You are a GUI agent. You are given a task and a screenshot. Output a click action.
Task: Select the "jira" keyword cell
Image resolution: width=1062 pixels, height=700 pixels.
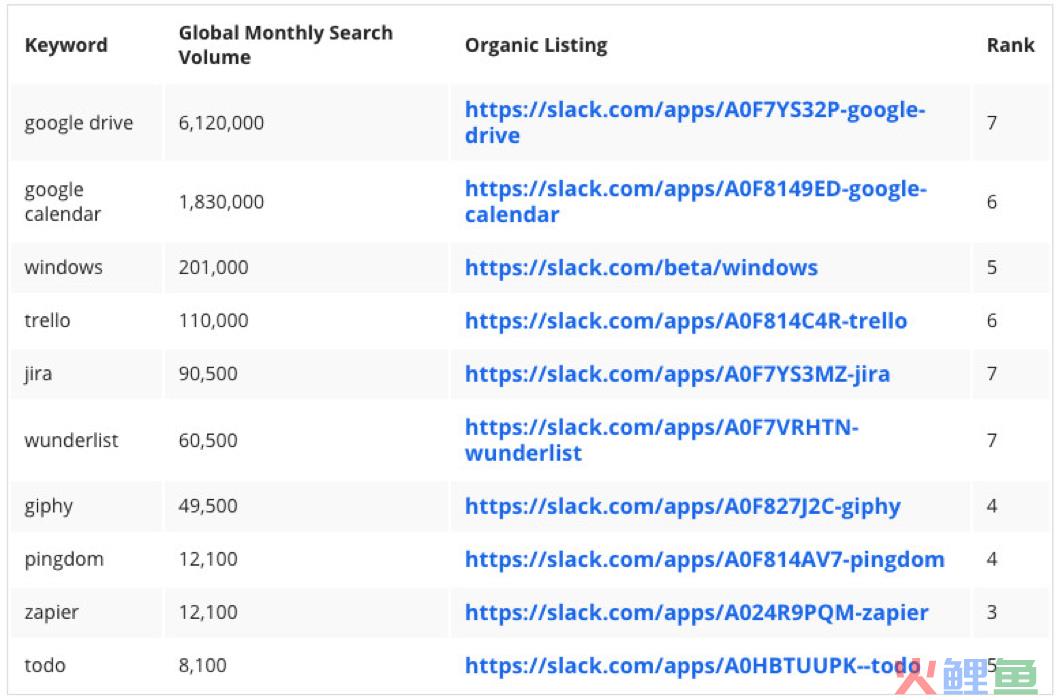(x=38, y=374)
